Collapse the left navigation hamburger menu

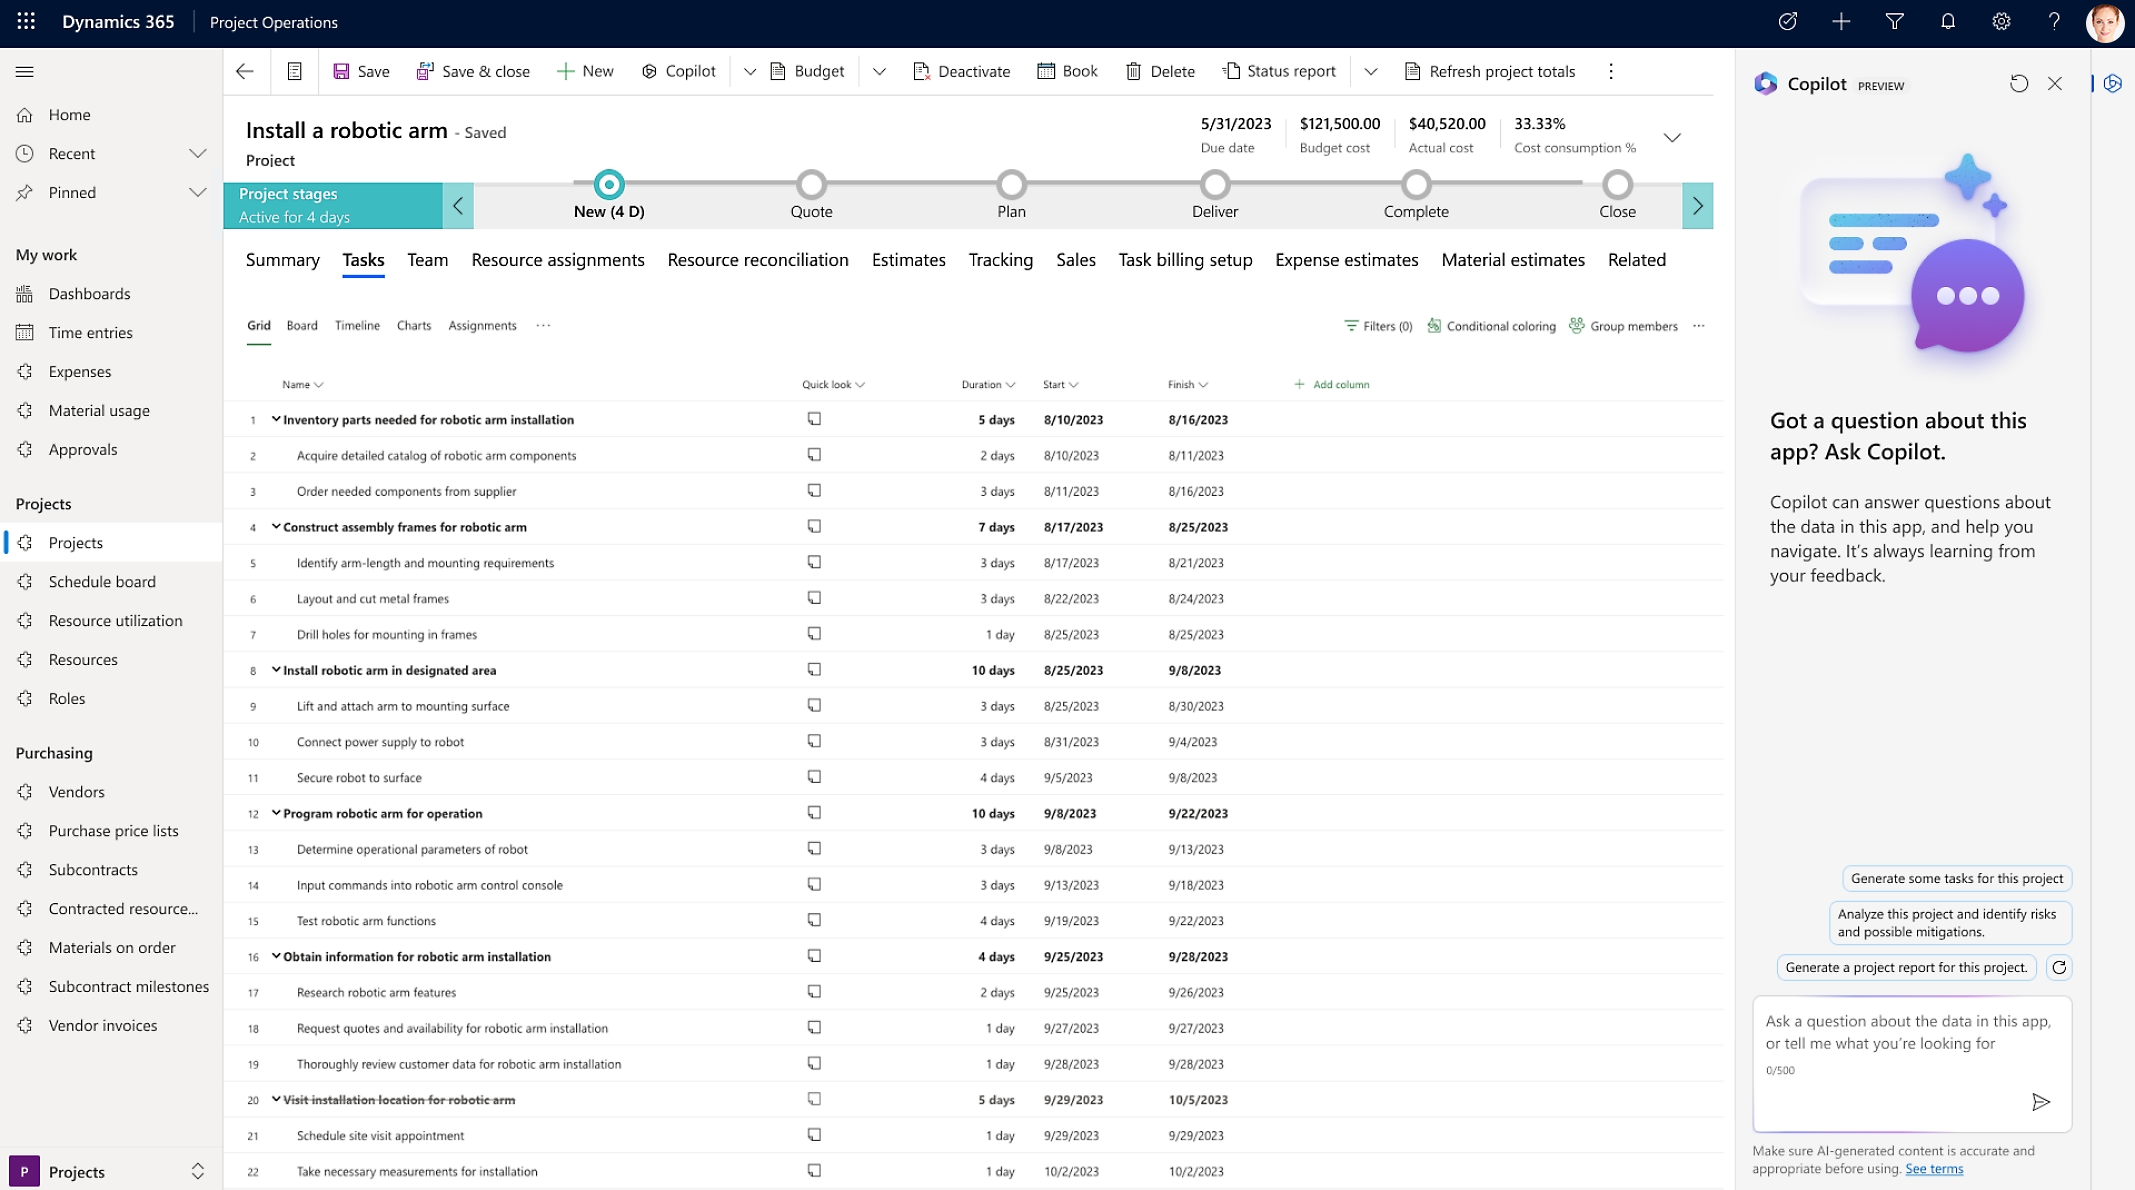coord(25,71)
